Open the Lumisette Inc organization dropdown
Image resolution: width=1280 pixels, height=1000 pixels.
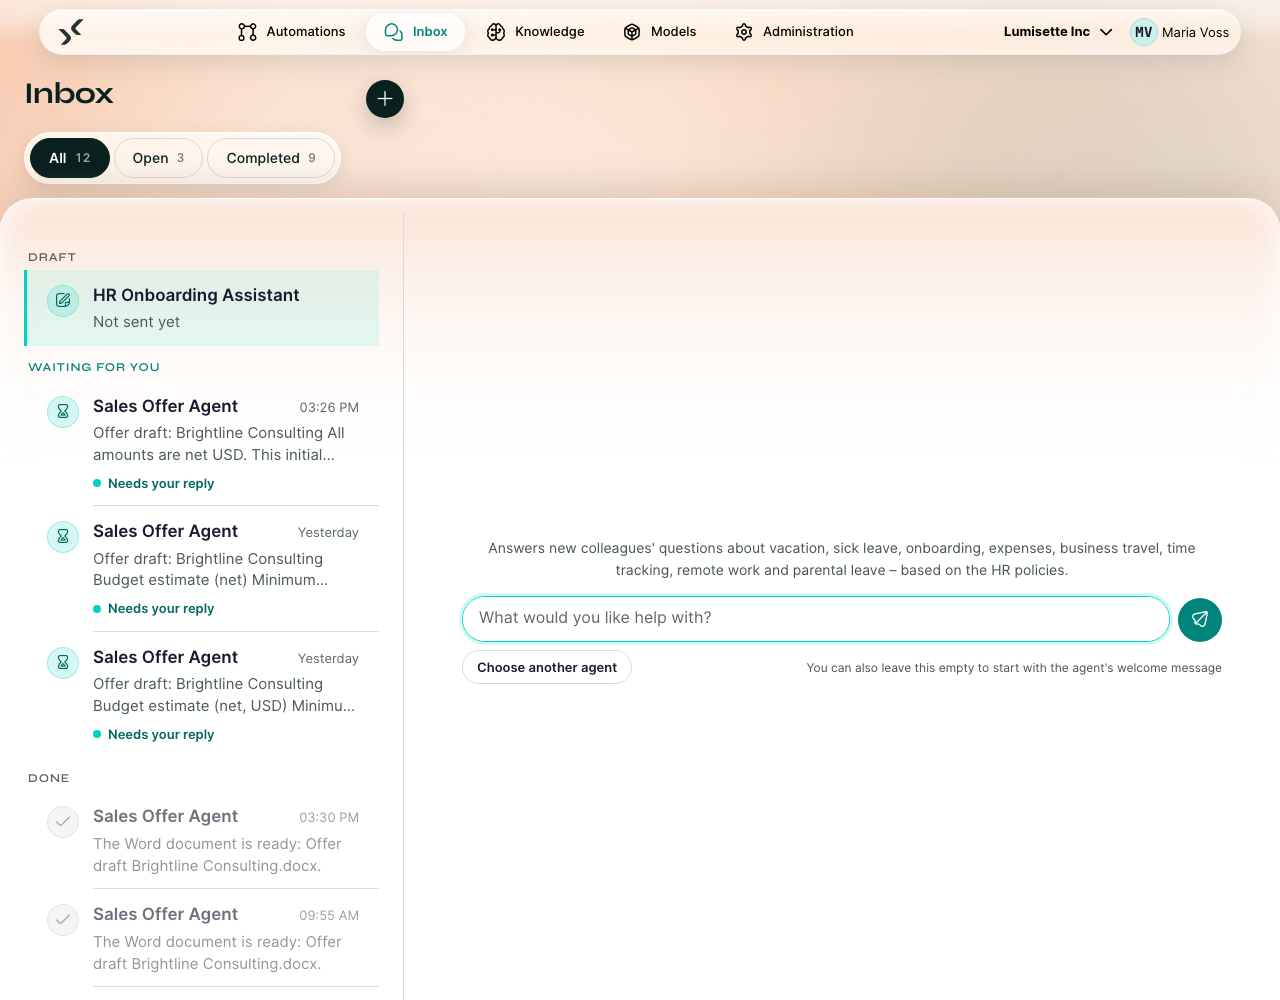[1058, 32]
